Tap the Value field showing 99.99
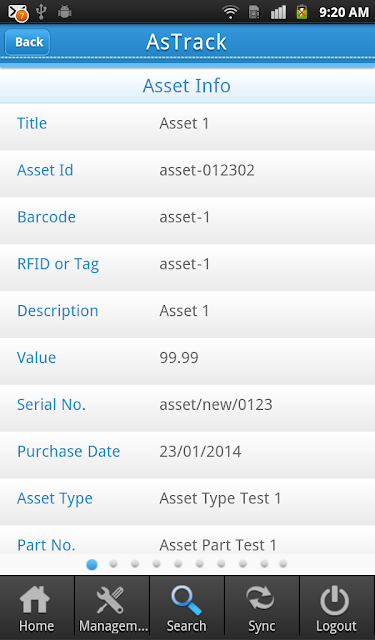The image size is (375, 640). coord(179,358)
